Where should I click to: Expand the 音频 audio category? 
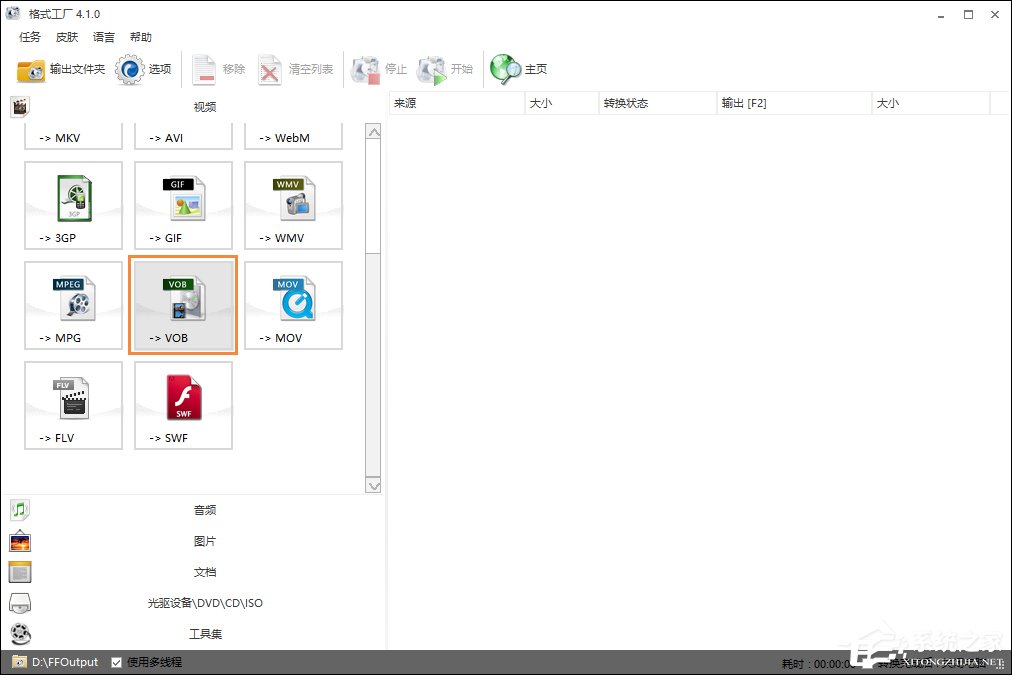tap(204, 510)
